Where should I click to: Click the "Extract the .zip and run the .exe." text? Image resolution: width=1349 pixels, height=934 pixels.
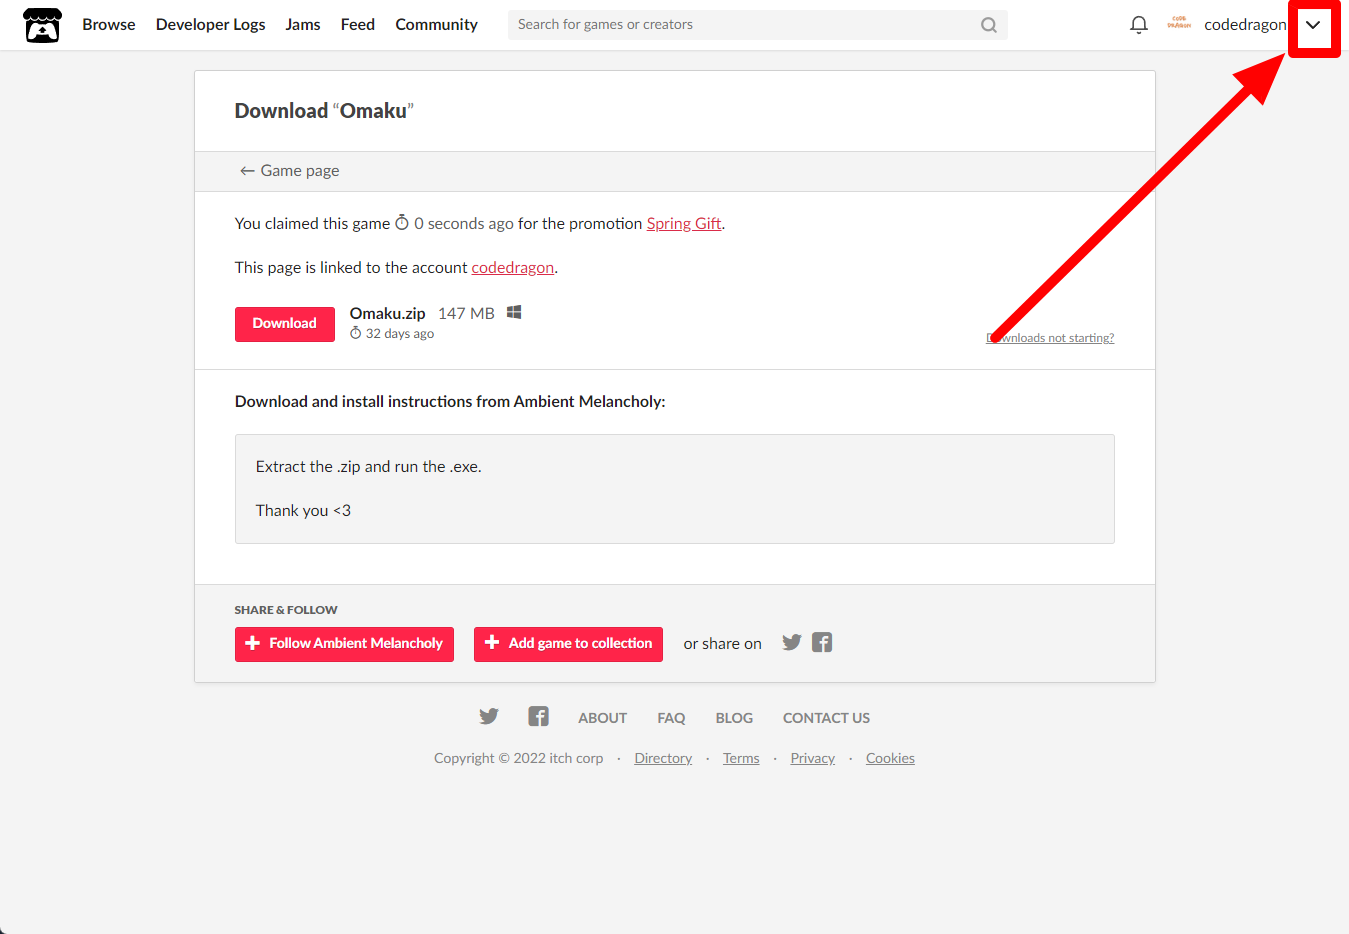point(369,467)
